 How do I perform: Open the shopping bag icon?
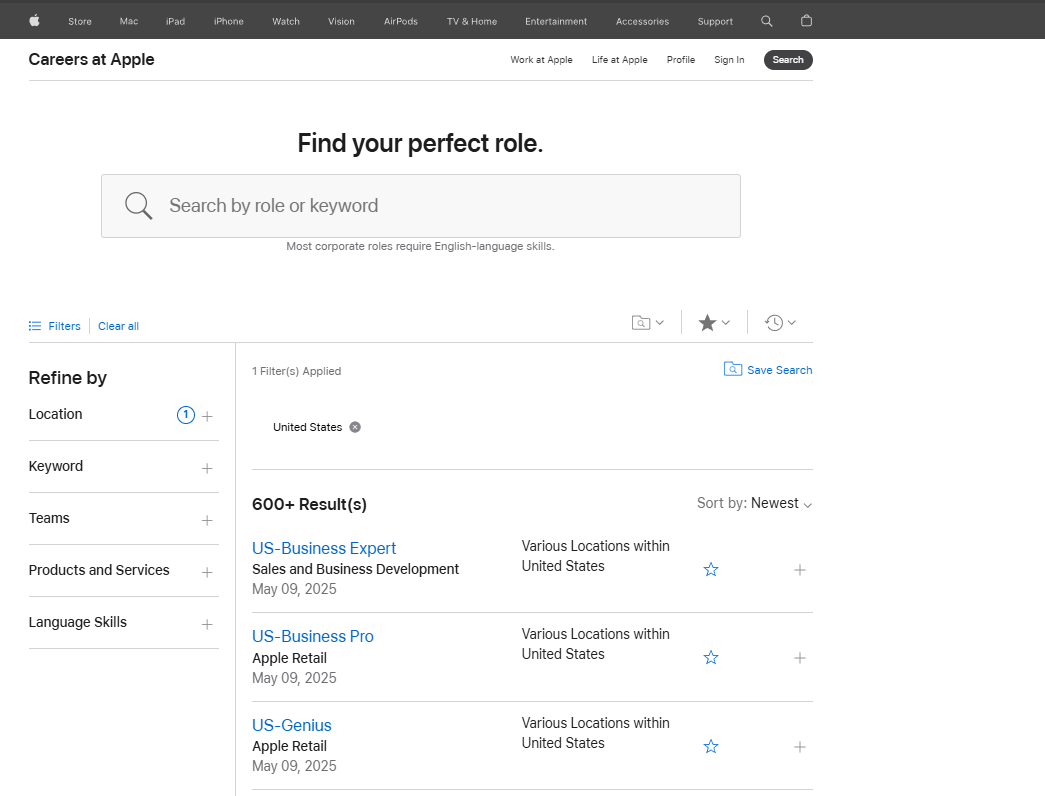pos(806,21)
